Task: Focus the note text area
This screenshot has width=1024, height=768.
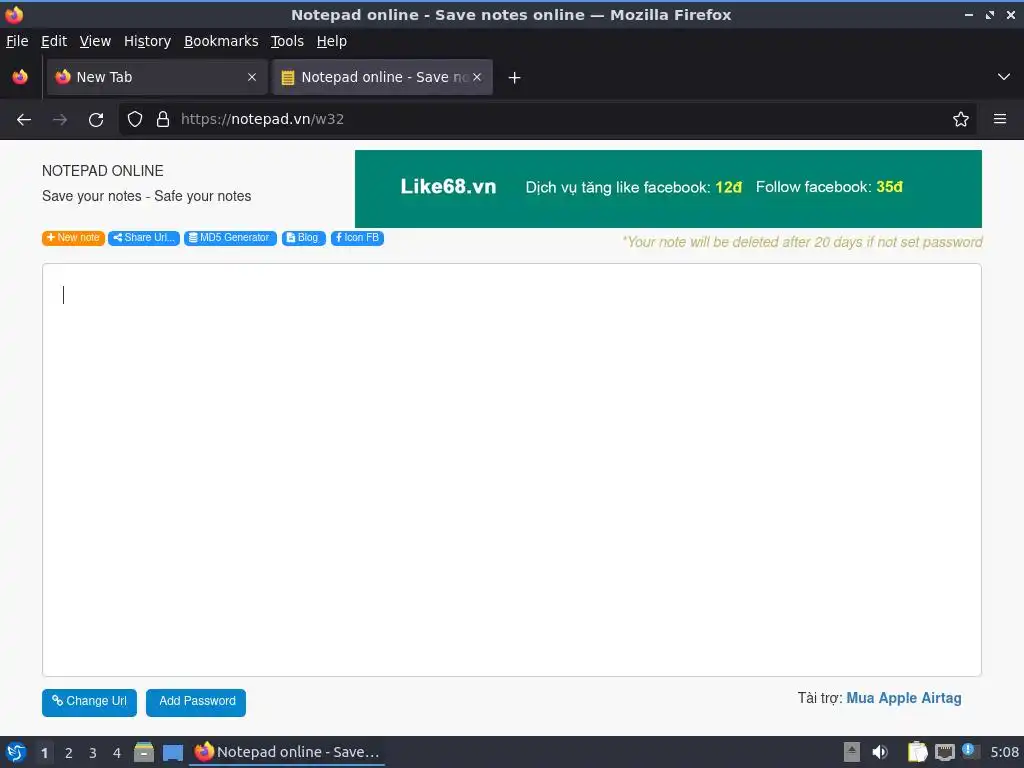Action: (x=512, y=470)
